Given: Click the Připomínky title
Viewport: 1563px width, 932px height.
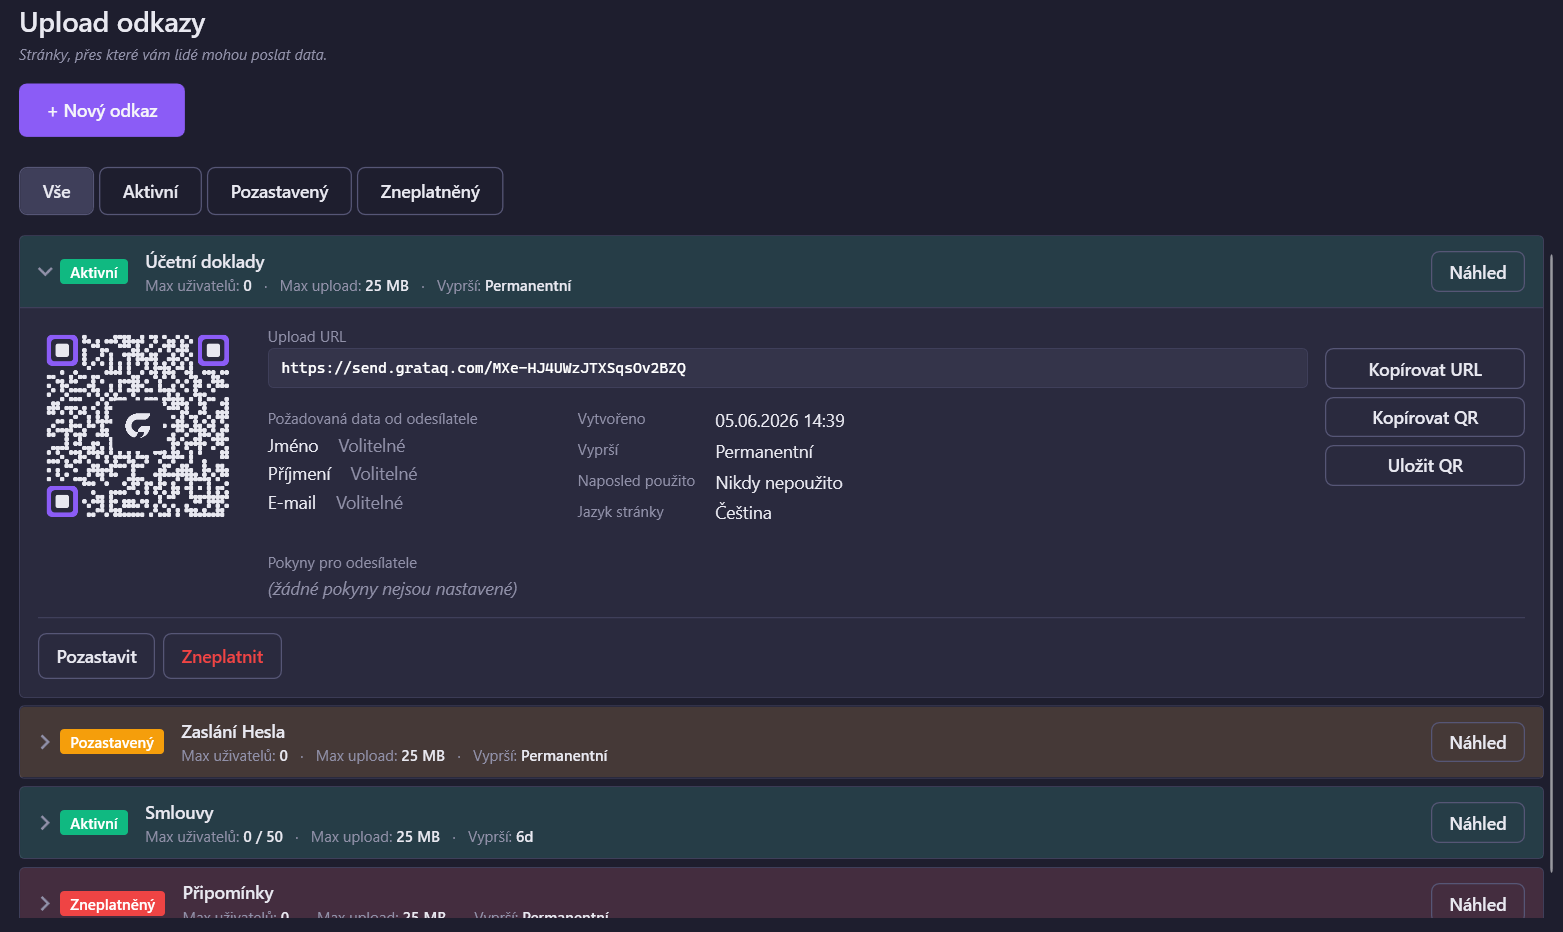Looking at the screenshot, I should (228, 892).
